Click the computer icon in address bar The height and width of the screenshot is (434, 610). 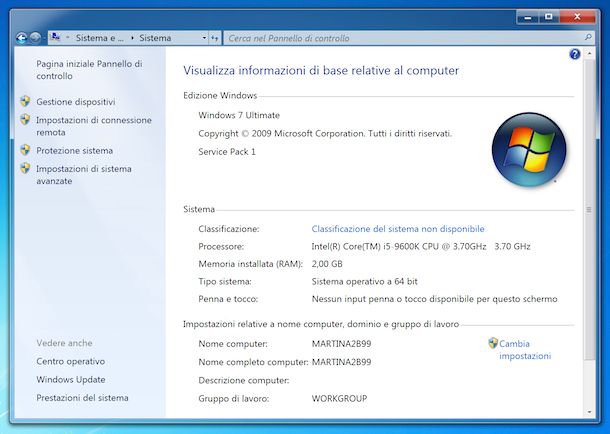[x=56, y=37]
